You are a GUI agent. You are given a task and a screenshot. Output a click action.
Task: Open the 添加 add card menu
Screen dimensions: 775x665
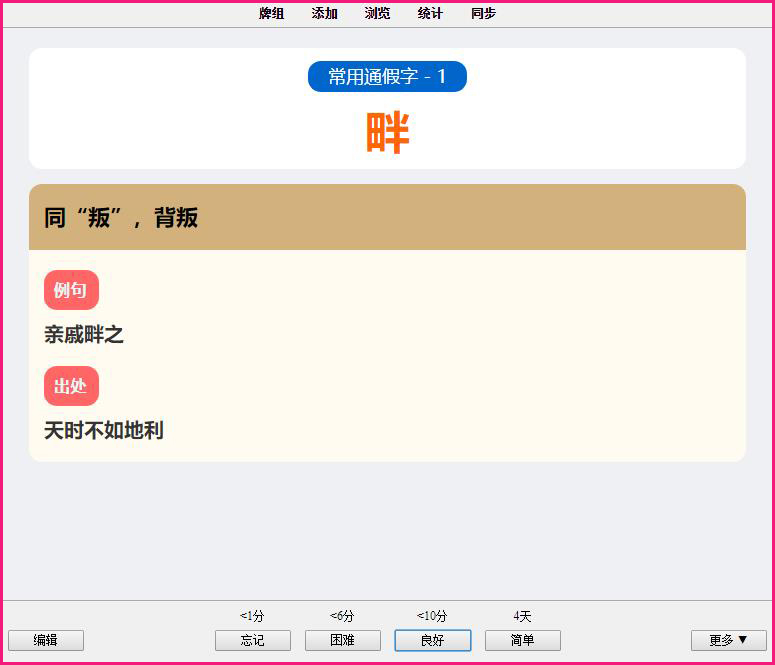click(x=324, y=13)
